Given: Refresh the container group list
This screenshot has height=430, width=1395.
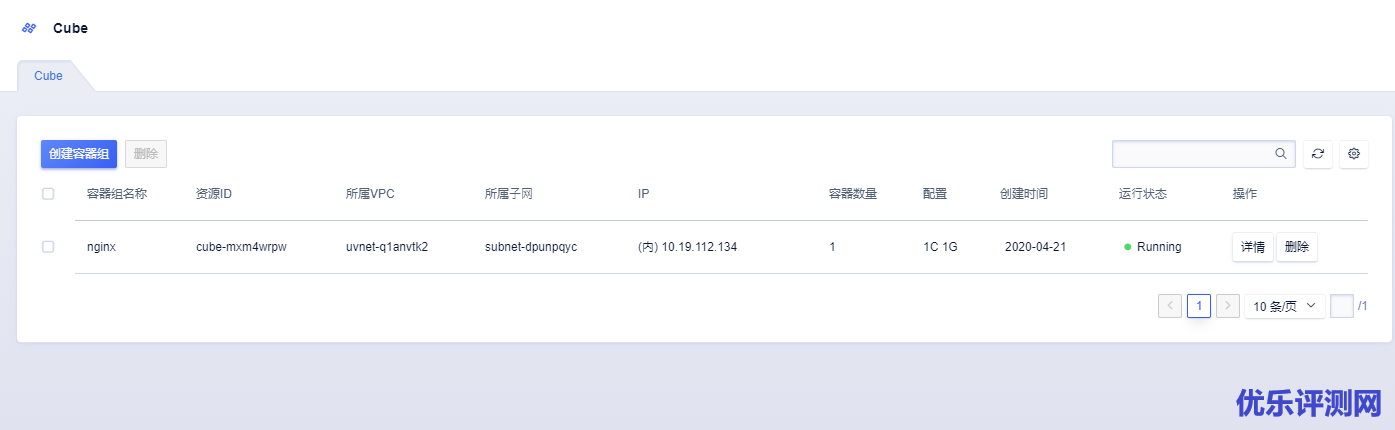Looking at the screenshot, I should [1318, 154].
